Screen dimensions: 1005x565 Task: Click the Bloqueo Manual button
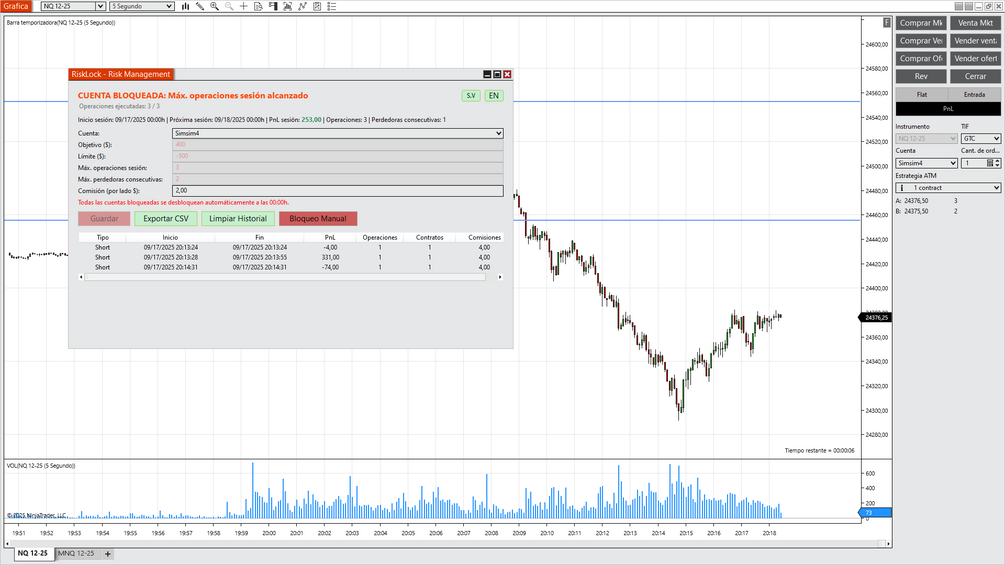tap(318, 218)
